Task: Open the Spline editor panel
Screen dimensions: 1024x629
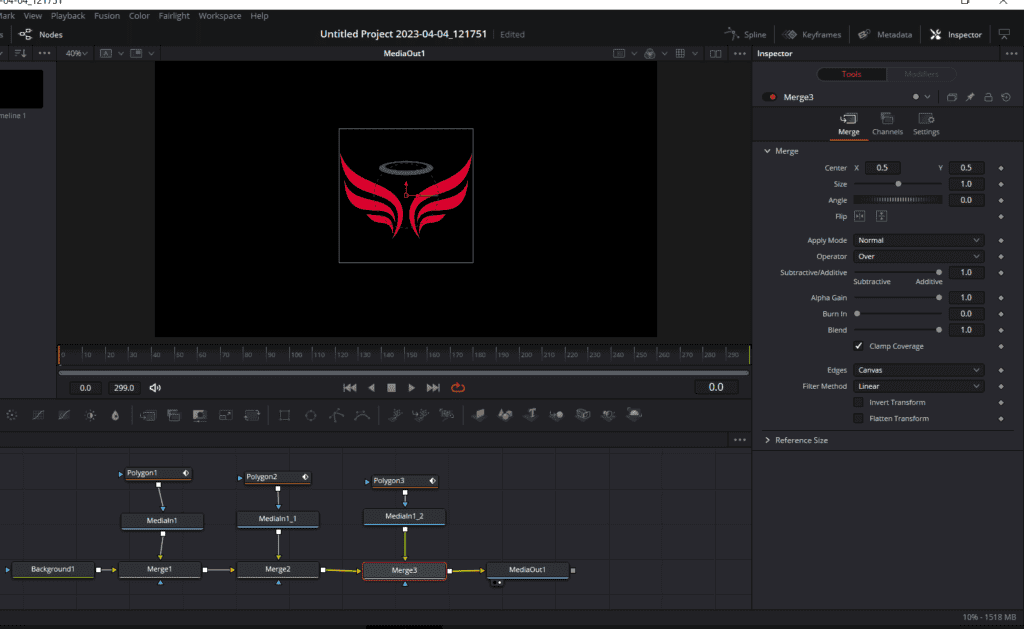Action: (745, 35)
